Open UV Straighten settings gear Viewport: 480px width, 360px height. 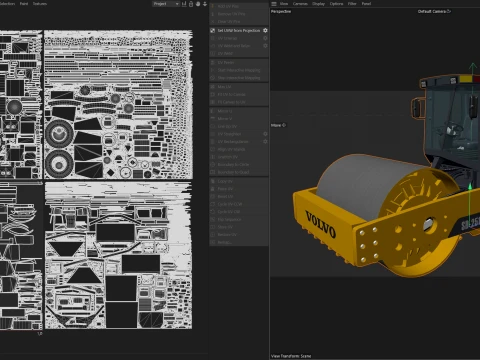(265, 134)
